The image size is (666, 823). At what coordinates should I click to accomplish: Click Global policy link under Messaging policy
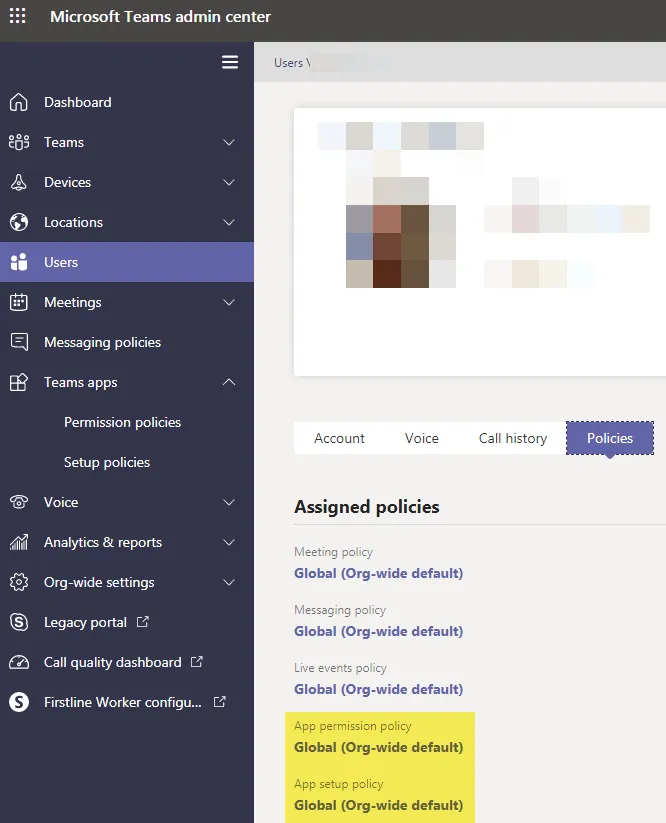coord(378,631)
